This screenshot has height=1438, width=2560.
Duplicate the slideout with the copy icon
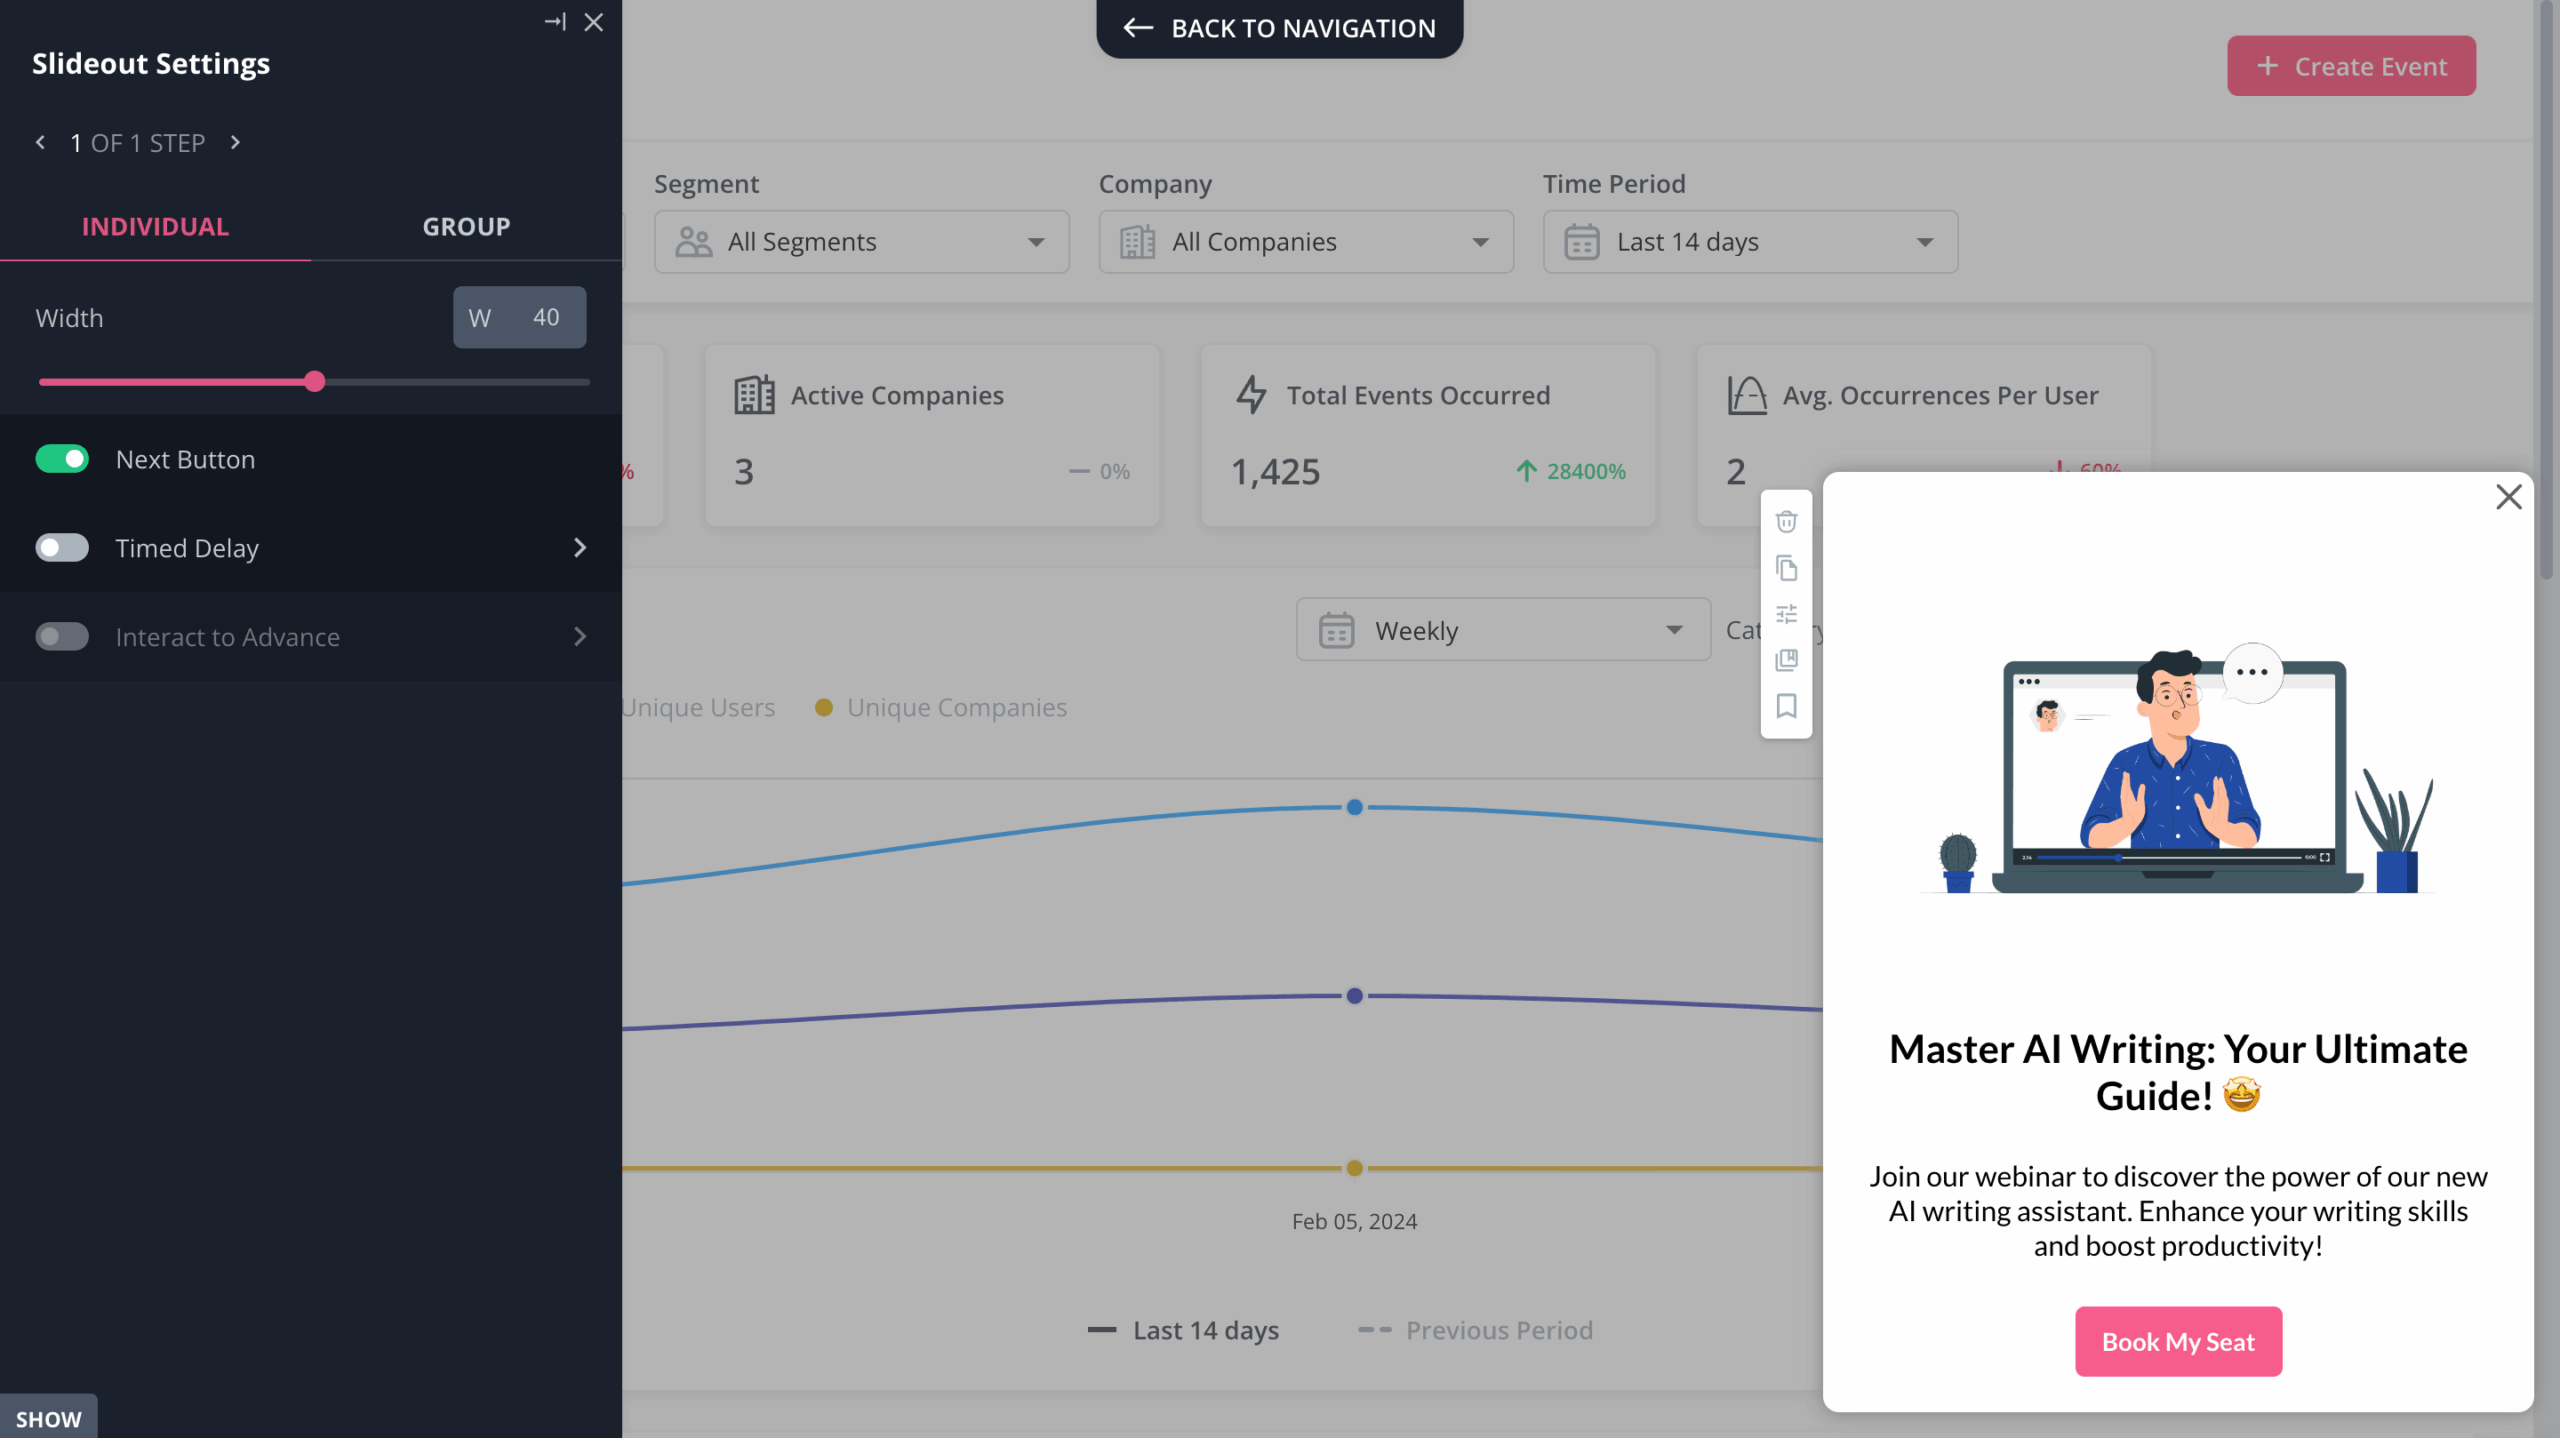pyautogui.click(x=1786, y=568)
